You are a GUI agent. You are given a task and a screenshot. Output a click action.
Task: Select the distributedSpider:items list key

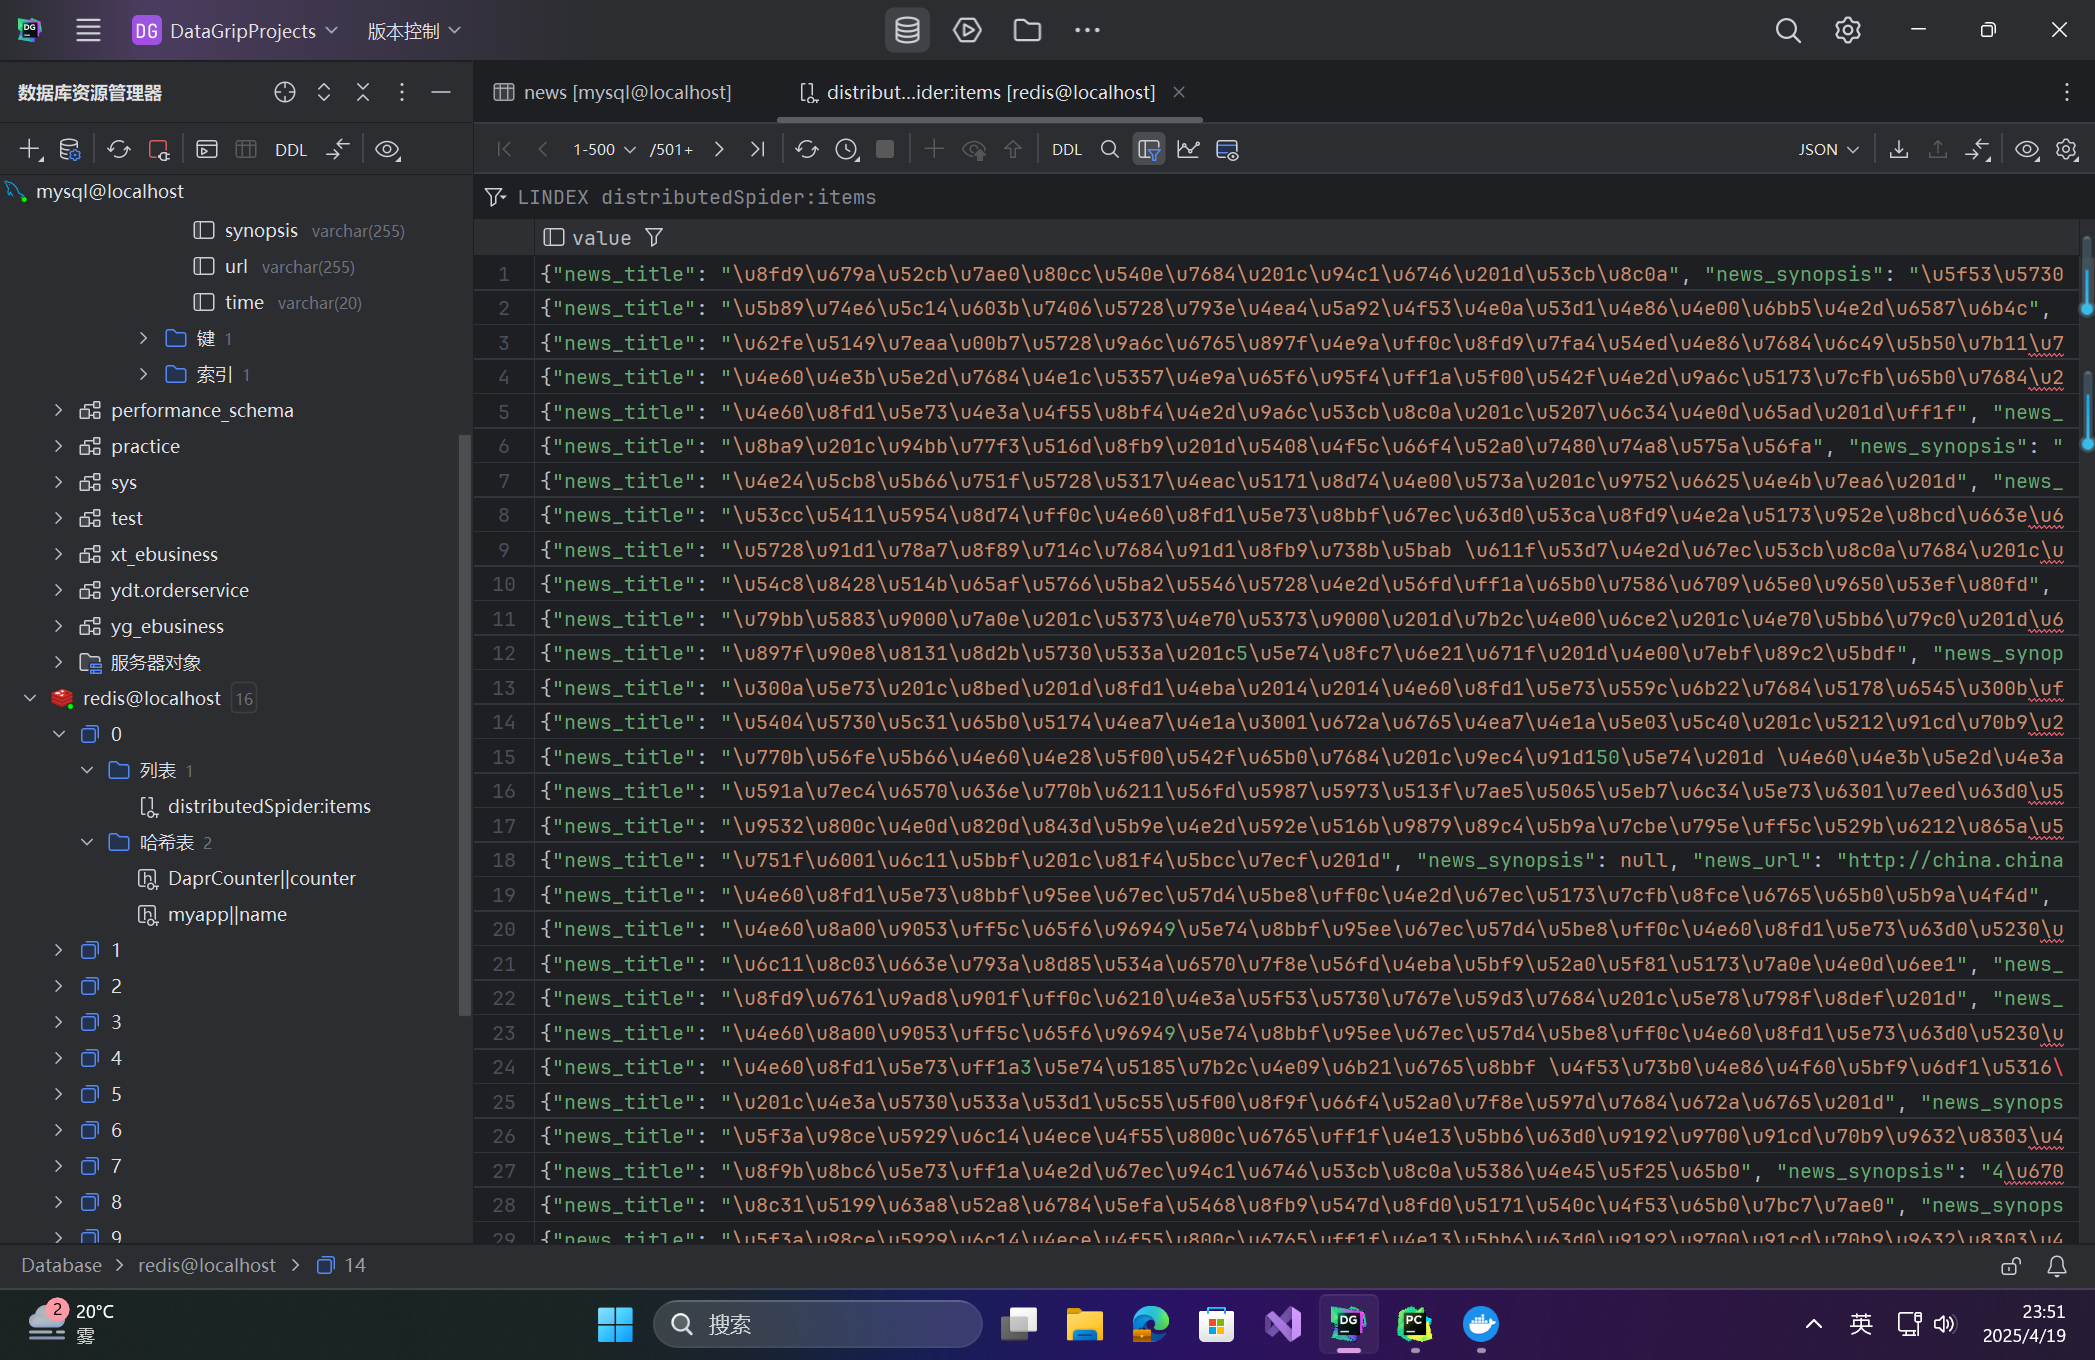(x=268, y=806)
